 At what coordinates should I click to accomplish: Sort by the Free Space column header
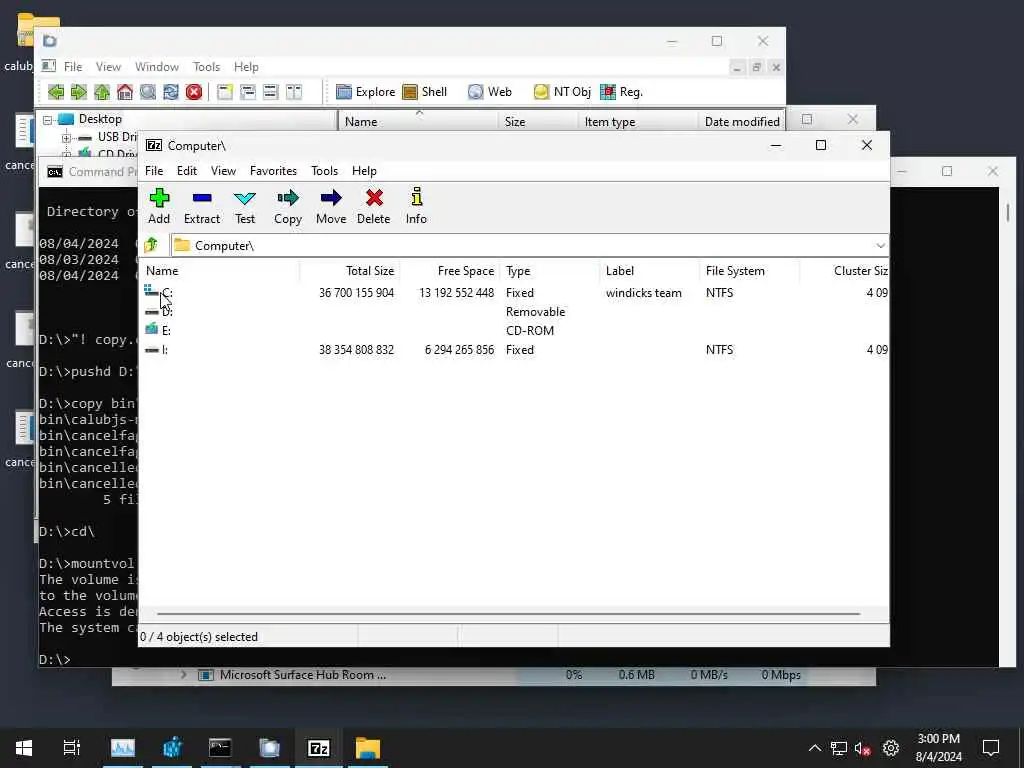tap(450, 270)
